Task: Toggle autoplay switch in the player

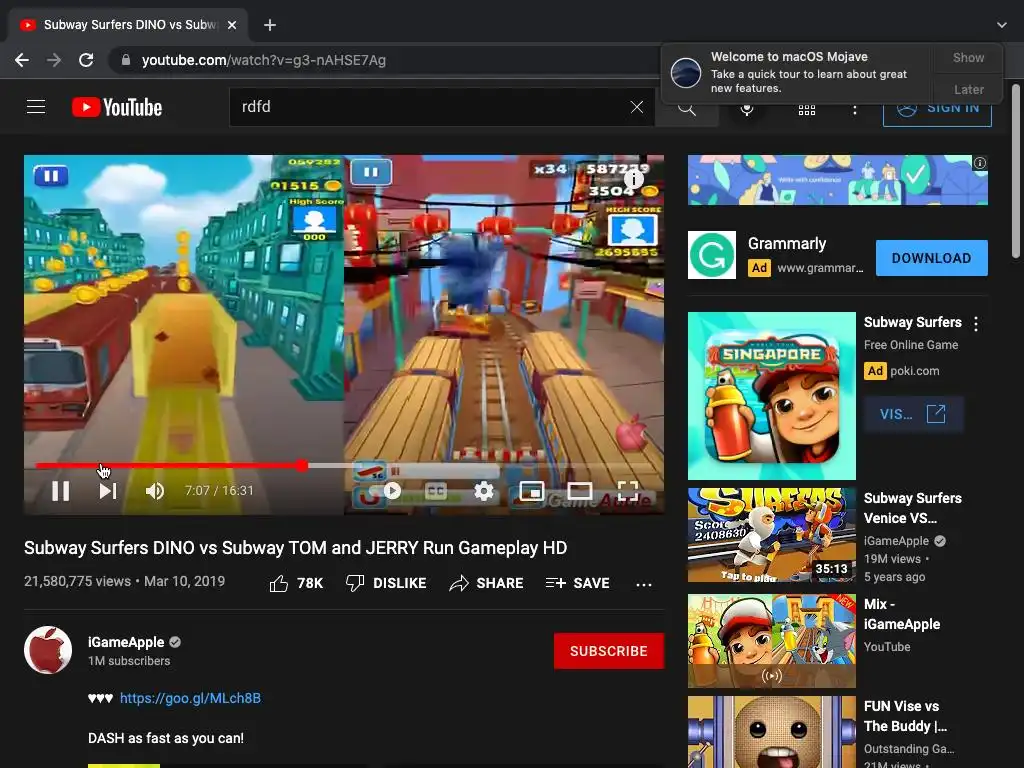Action: (x=392, y=490)
